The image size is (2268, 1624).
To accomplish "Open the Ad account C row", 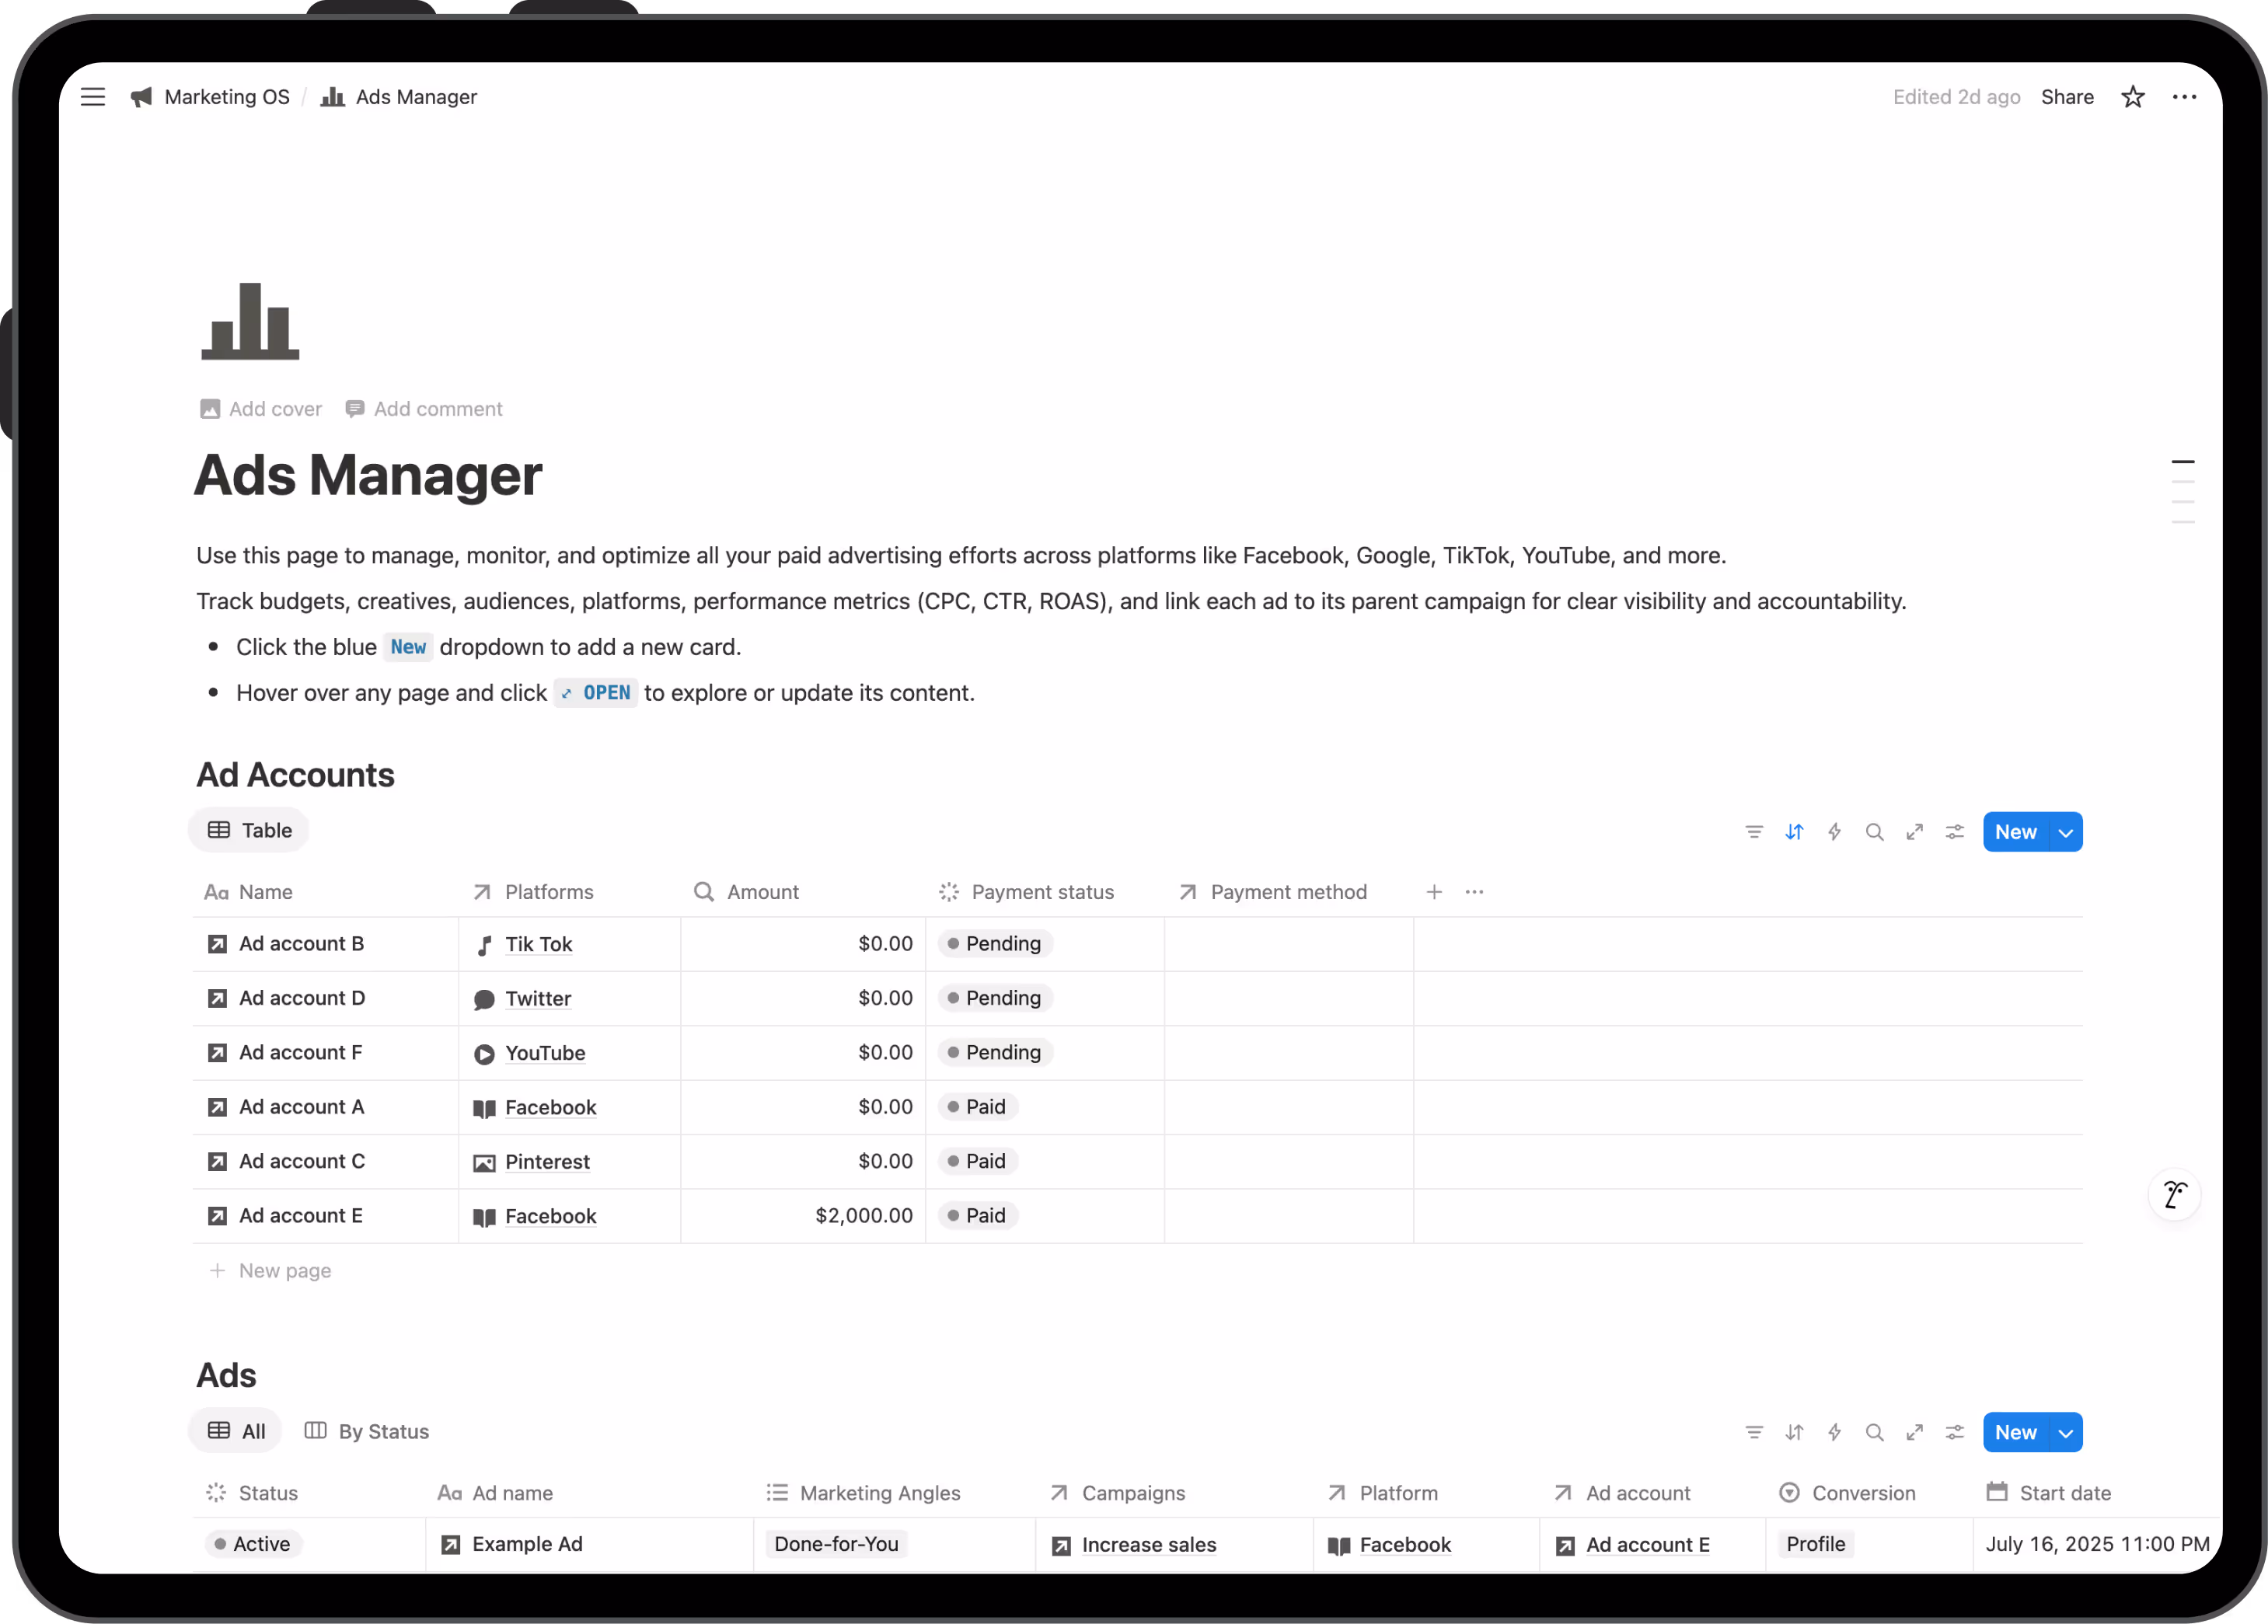I will 302,1161.
